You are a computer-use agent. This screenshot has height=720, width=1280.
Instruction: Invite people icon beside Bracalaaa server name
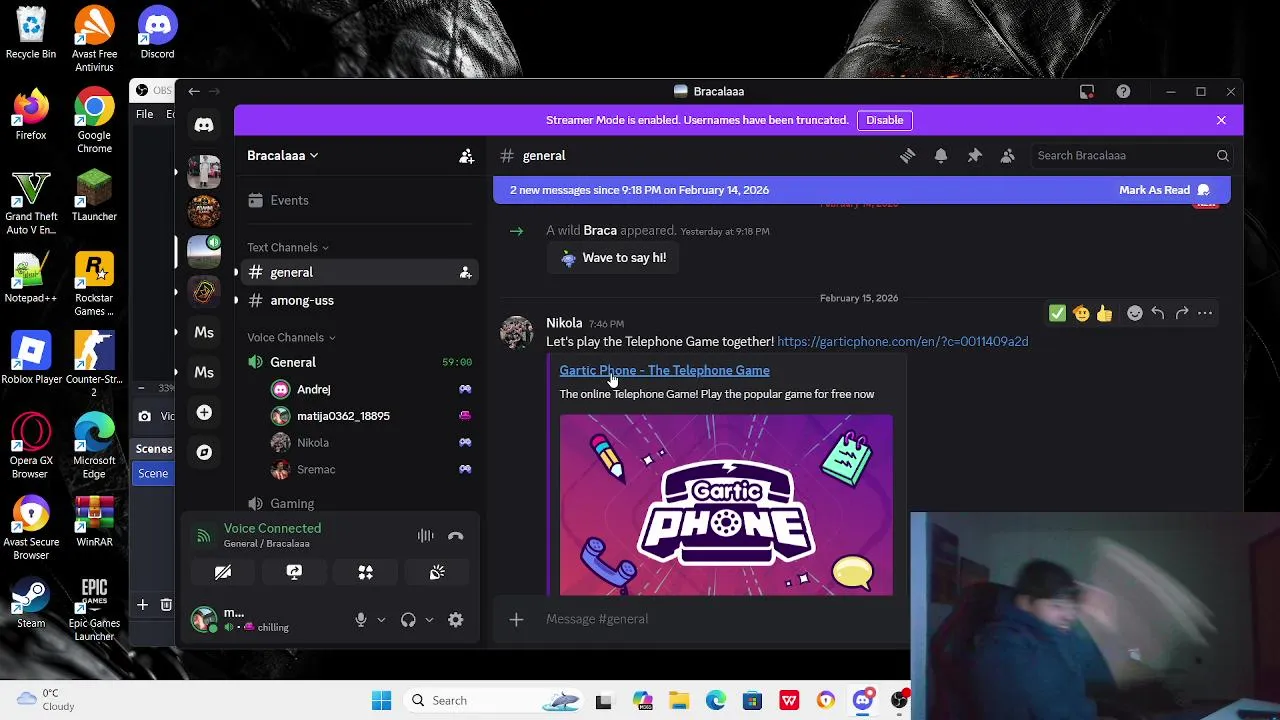tap(466, 156)
